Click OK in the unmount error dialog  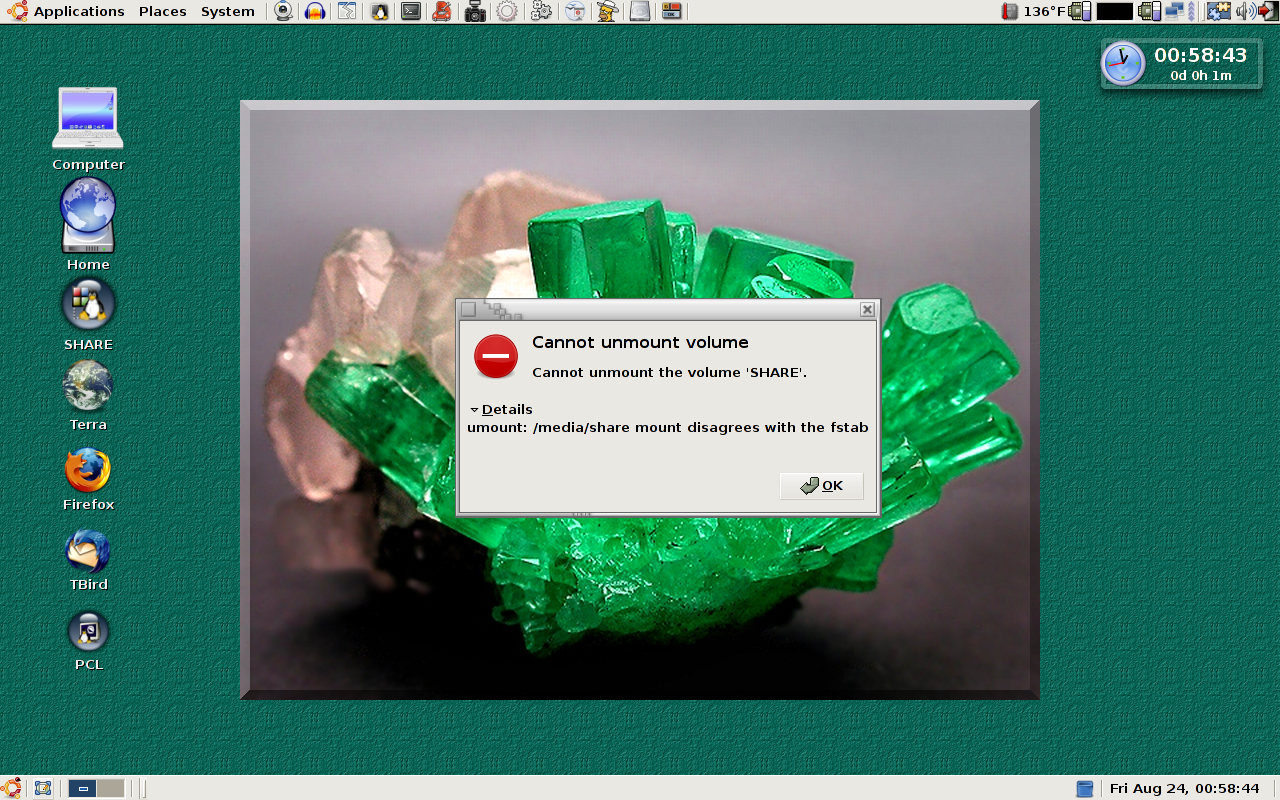click(x=821, y=486)
